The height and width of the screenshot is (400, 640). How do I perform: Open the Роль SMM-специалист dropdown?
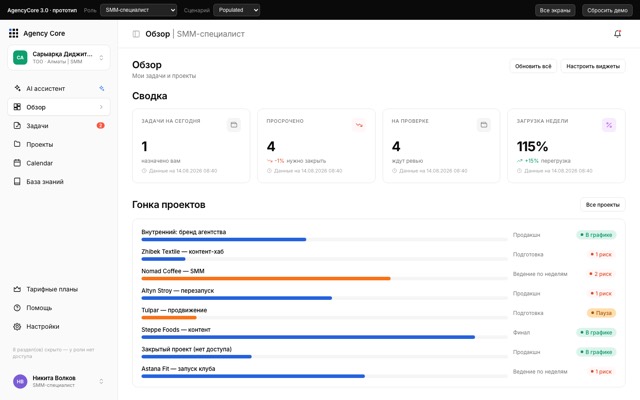tap(138, 10)
